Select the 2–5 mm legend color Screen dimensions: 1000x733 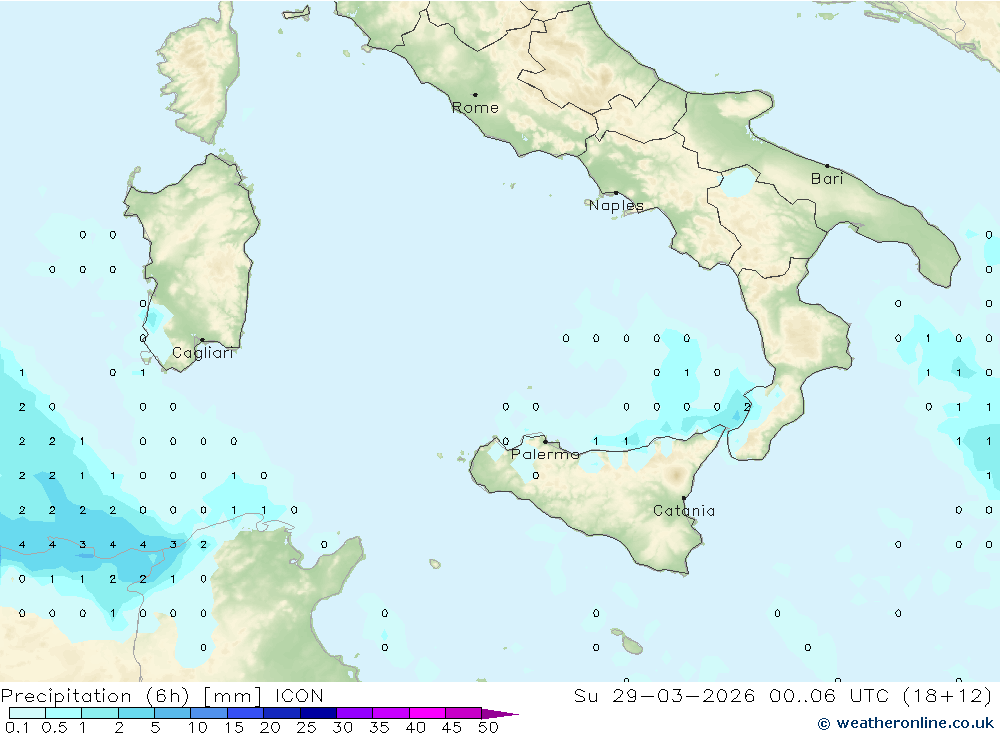[136, 713]
